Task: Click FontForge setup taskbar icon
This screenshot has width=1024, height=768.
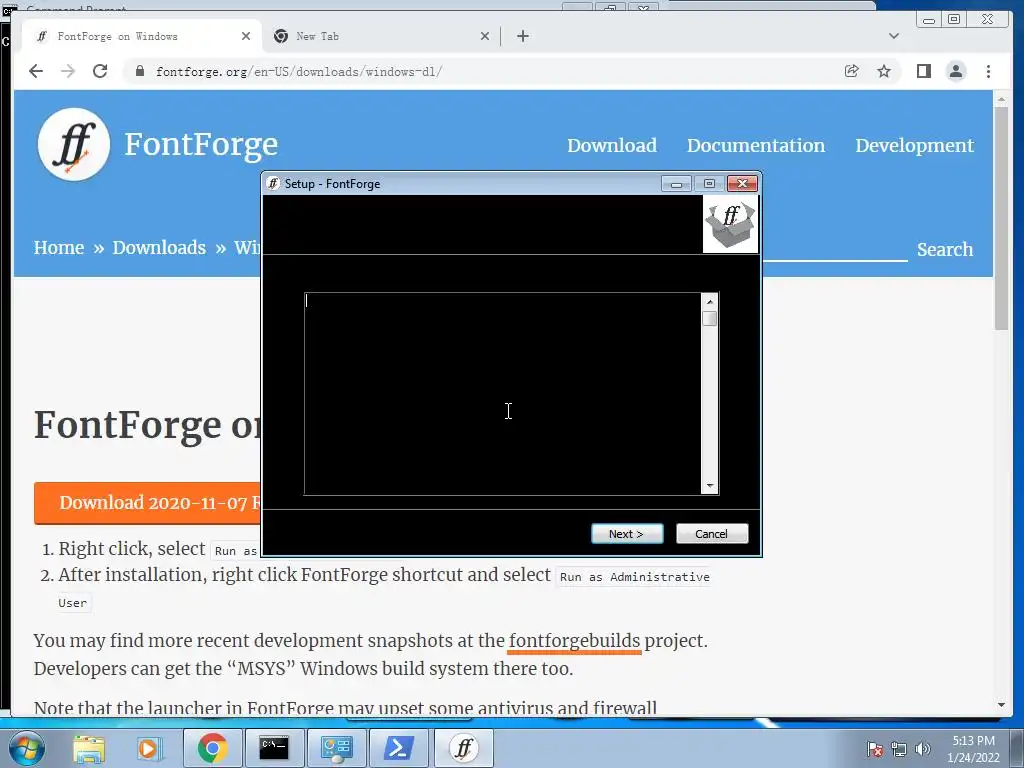Action: [x=464, y=748]
